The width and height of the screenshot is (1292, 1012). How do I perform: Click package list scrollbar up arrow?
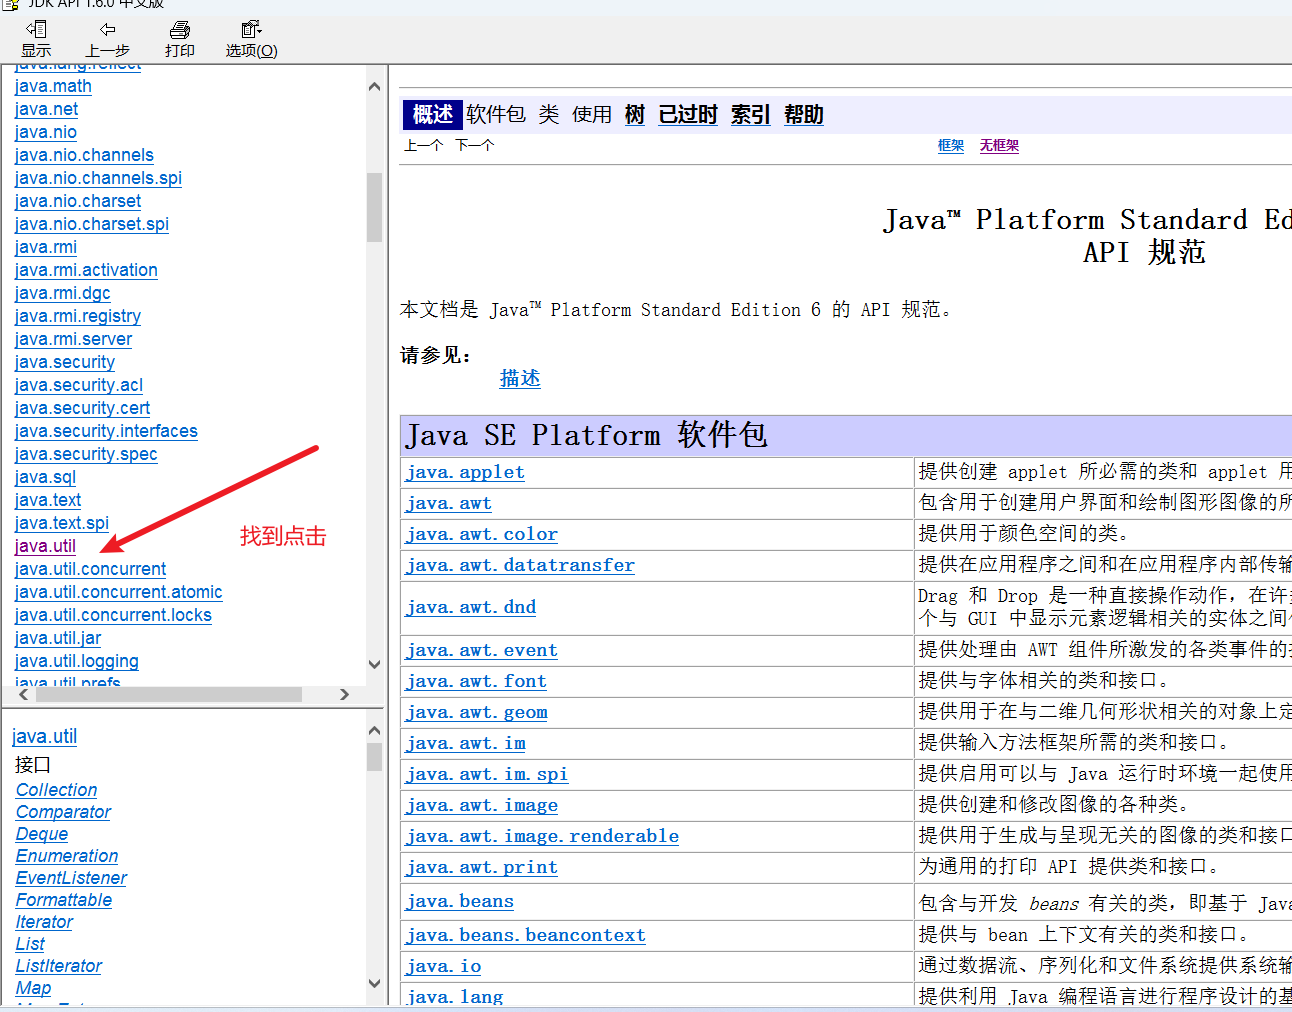point(374,87)
